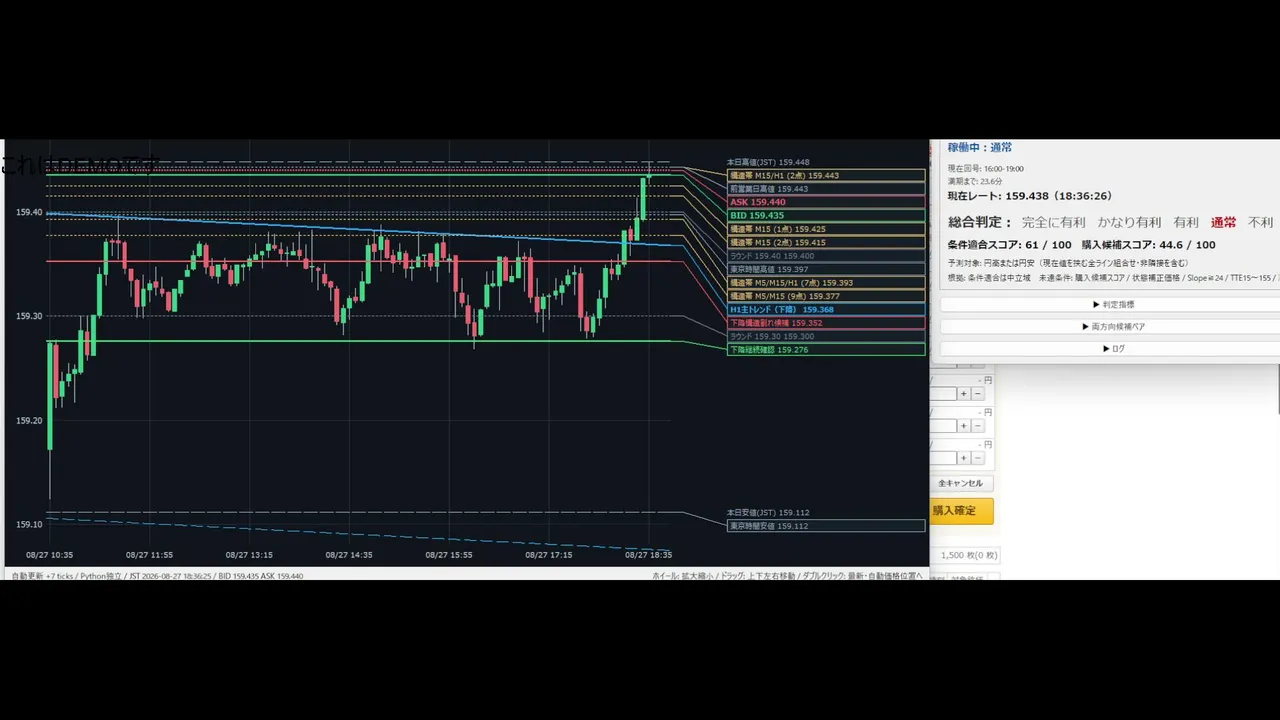Click the 構造帯 M5/M15/H1 (7点) 159.393 label

coord(826,283)
